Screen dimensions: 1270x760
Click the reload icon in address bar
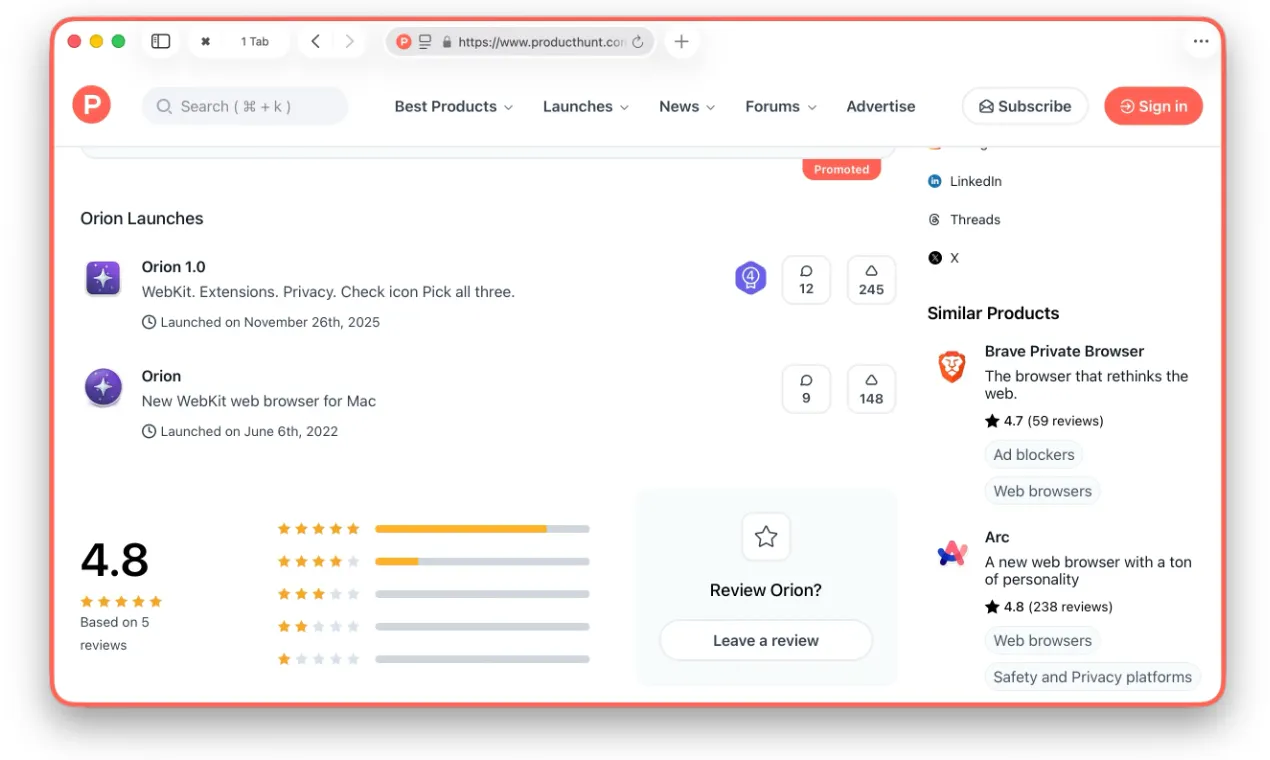coord(638,42)
